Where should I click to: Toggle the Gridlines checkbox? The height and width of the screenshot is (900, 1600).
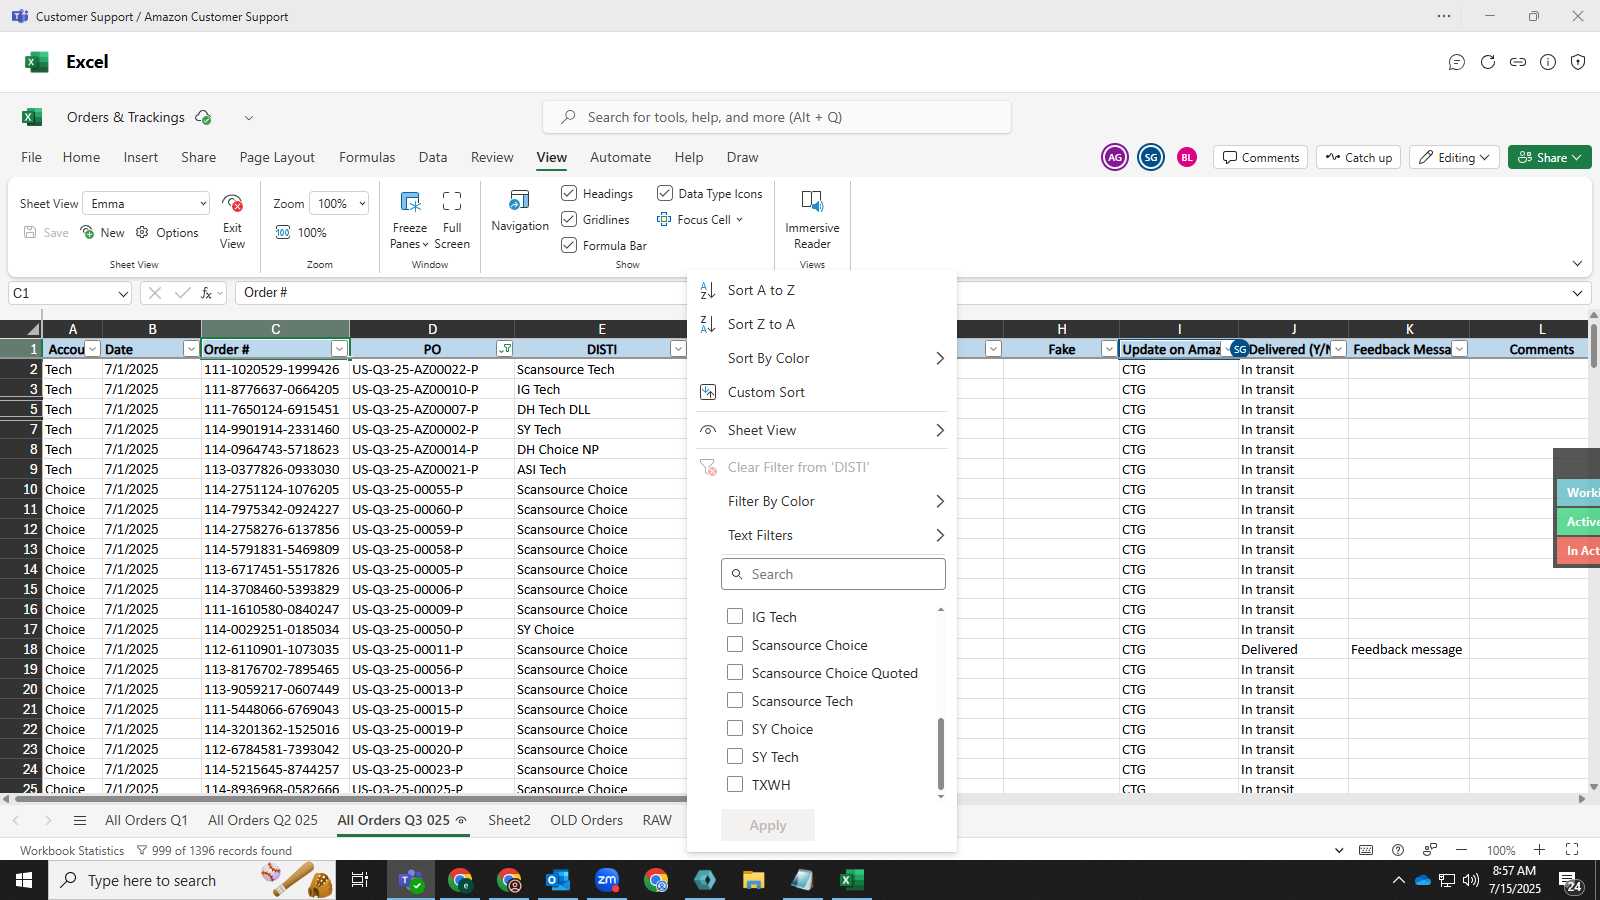569,219
